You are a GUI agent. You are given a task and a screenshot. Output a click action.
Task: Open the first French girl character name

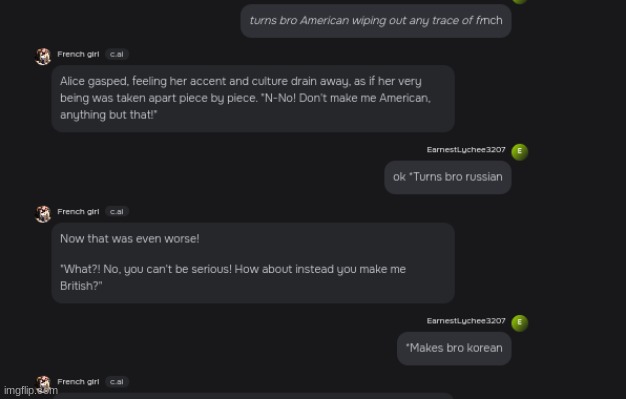(x=78, y=54)
